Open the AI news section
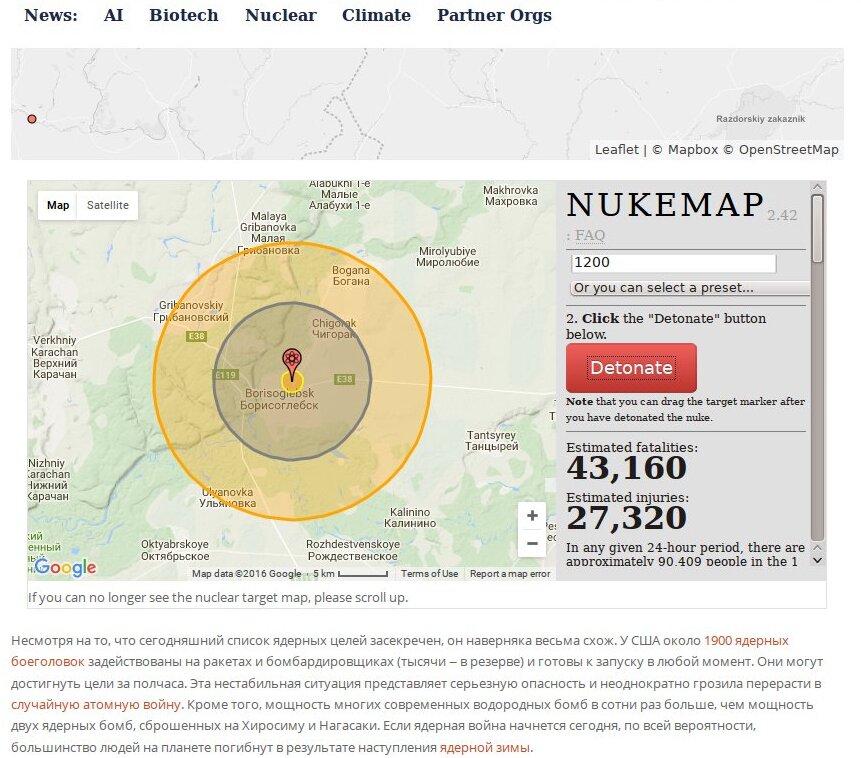 114,15
